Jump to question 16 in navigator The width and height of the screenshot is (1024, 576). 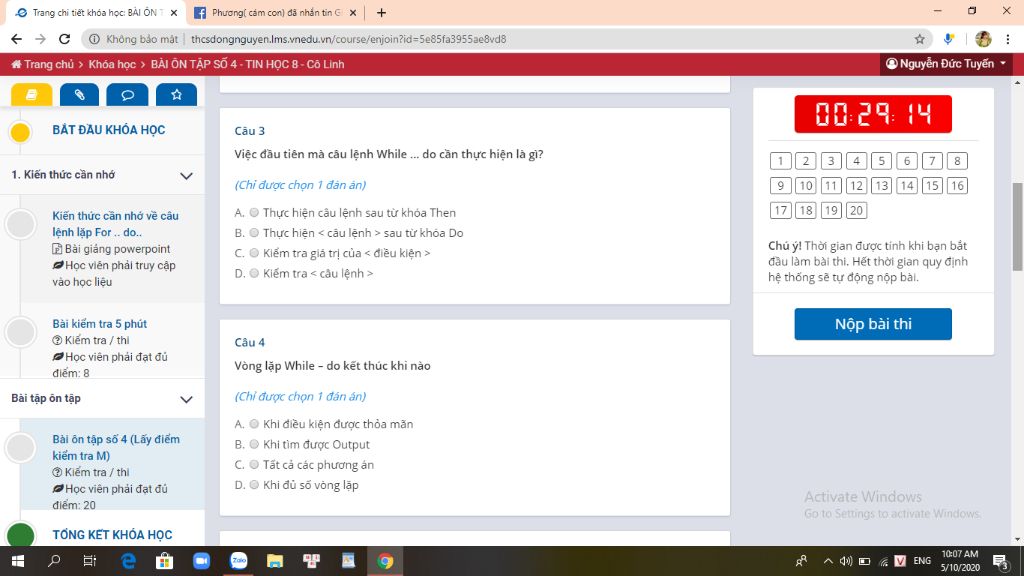point(957,185)
